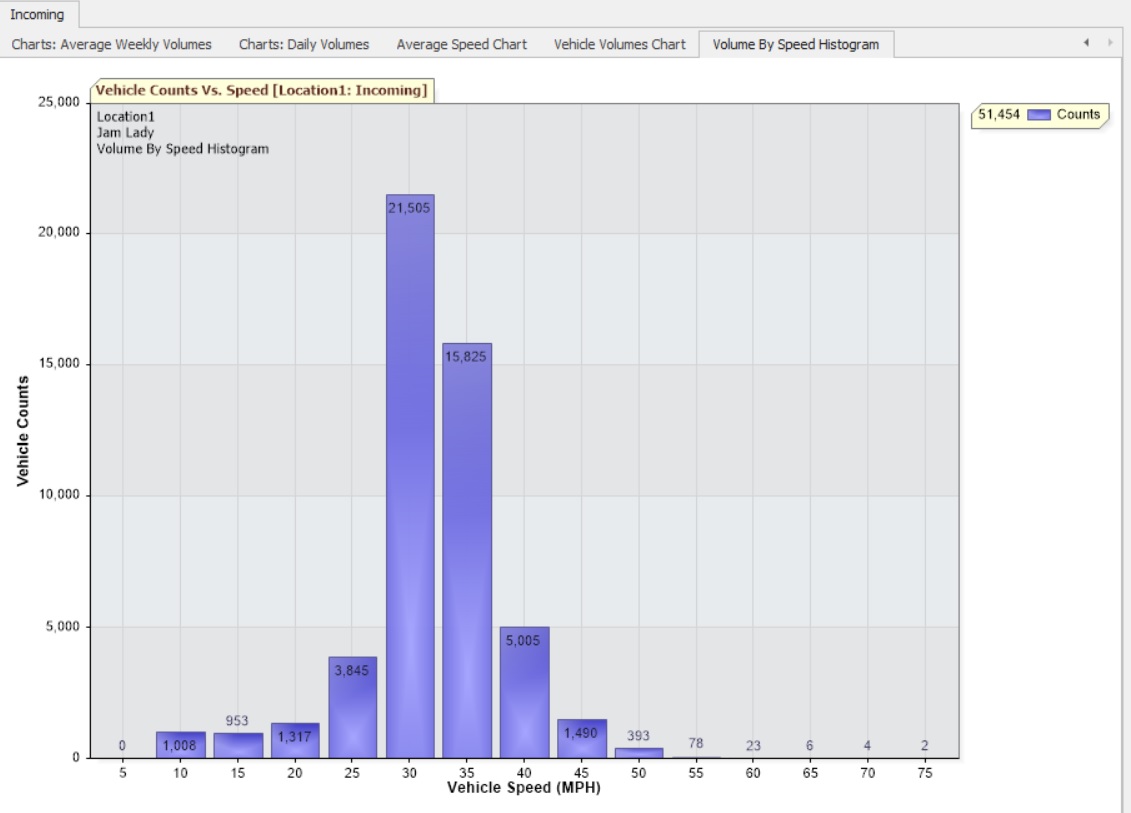Click the 51,454 total in legend

click(999, 114)
